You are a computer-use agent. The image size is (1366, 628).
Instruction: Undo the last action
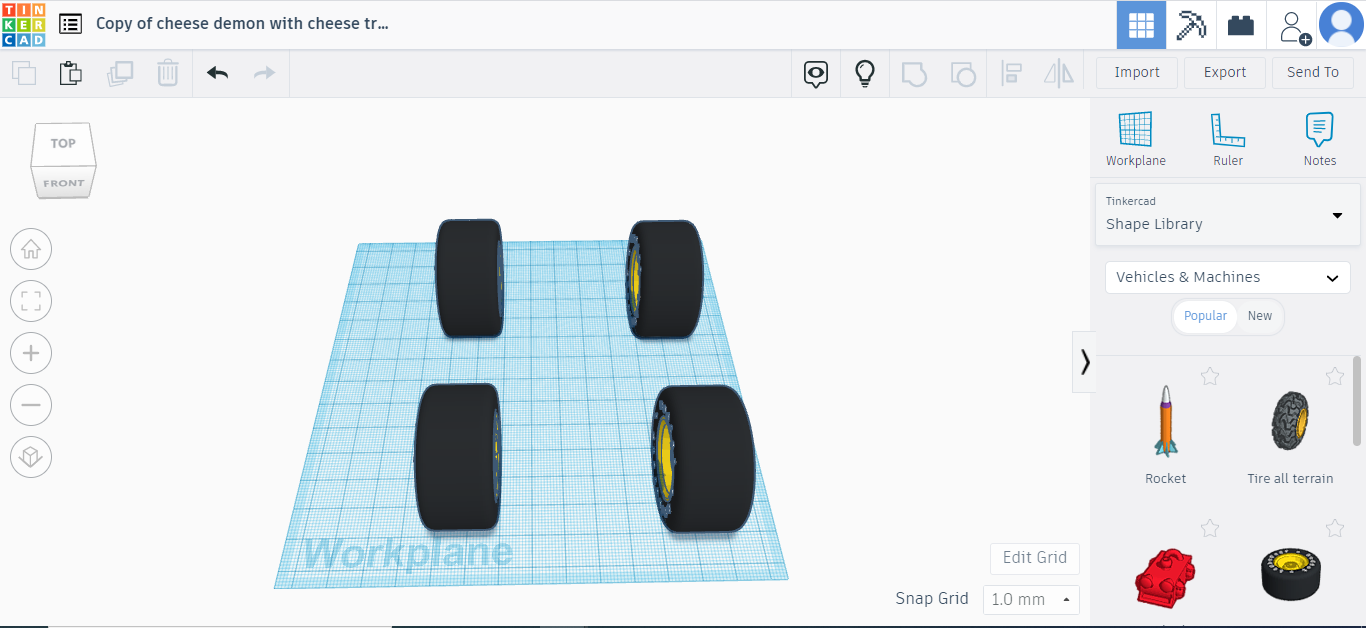tap(217, 73)
